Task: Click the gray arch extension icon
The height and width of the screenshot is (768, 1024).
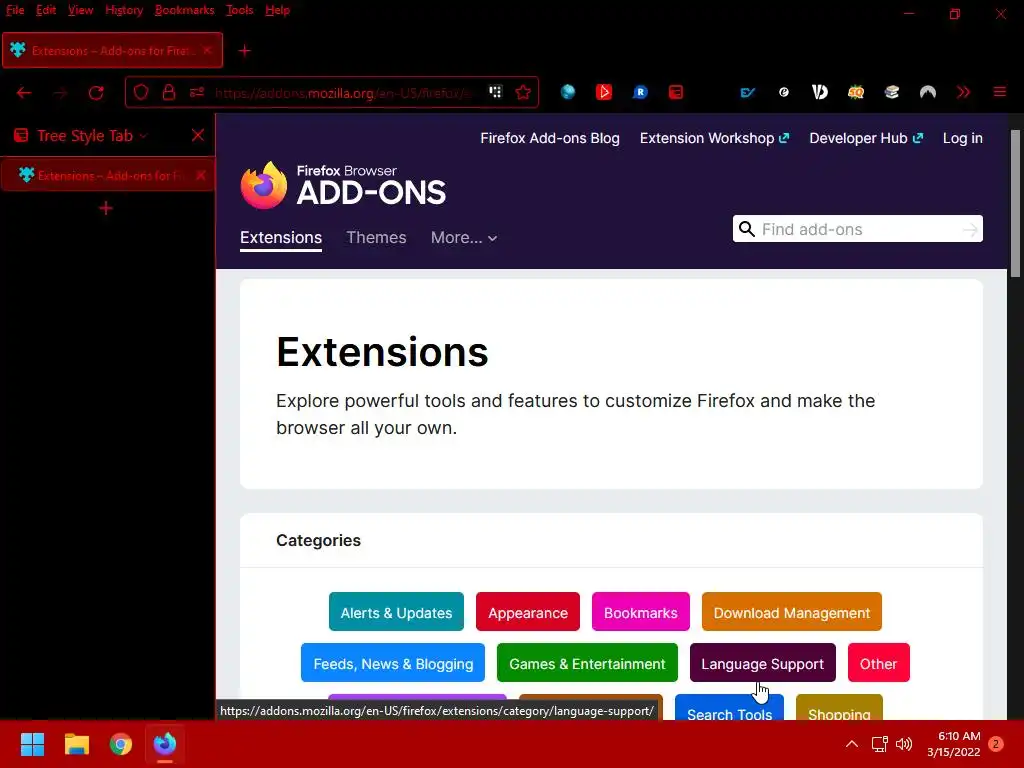Action: tap(927, 92)
